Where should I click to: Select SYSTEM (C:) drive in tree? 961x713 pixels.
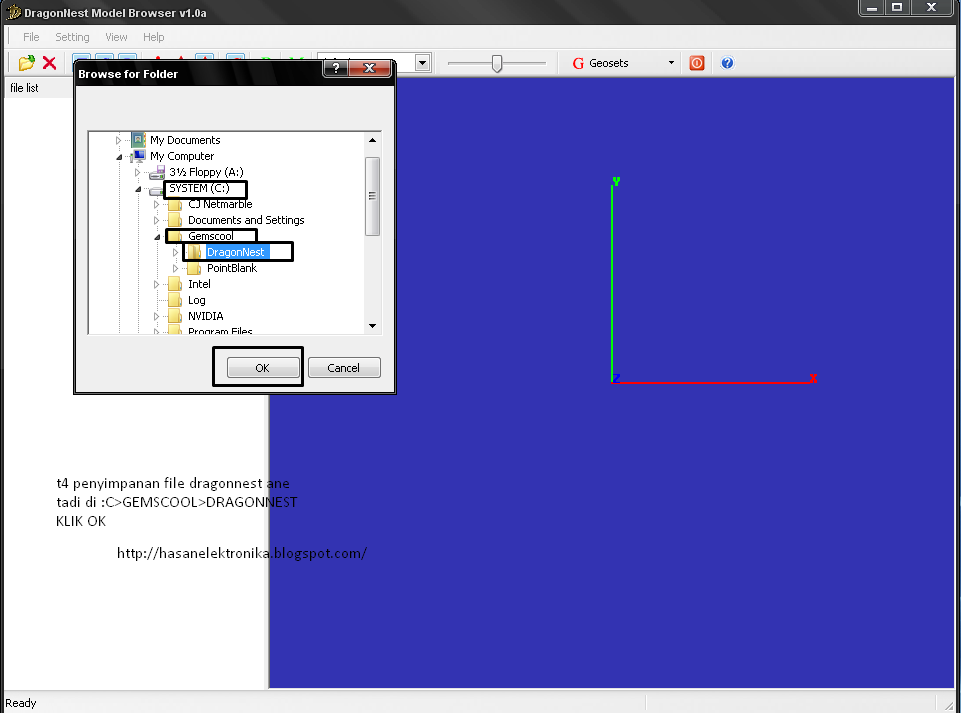point(199,188)
